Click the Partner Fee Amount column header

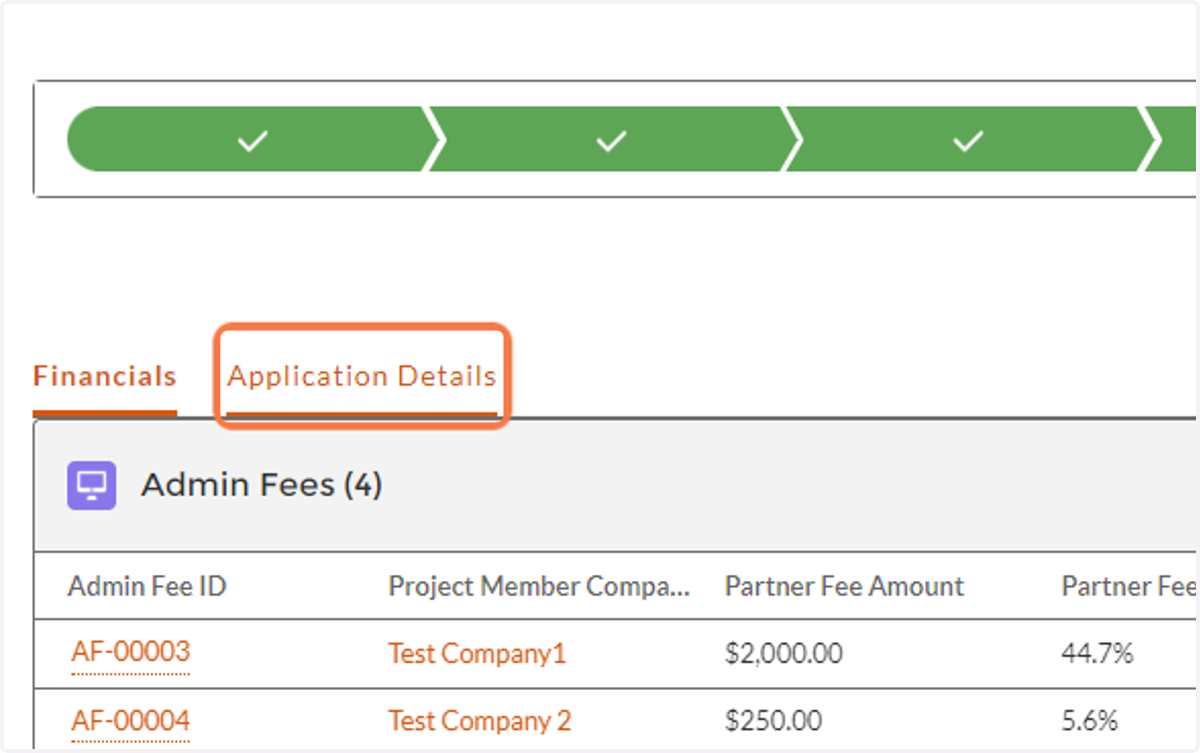pos(844,586)
